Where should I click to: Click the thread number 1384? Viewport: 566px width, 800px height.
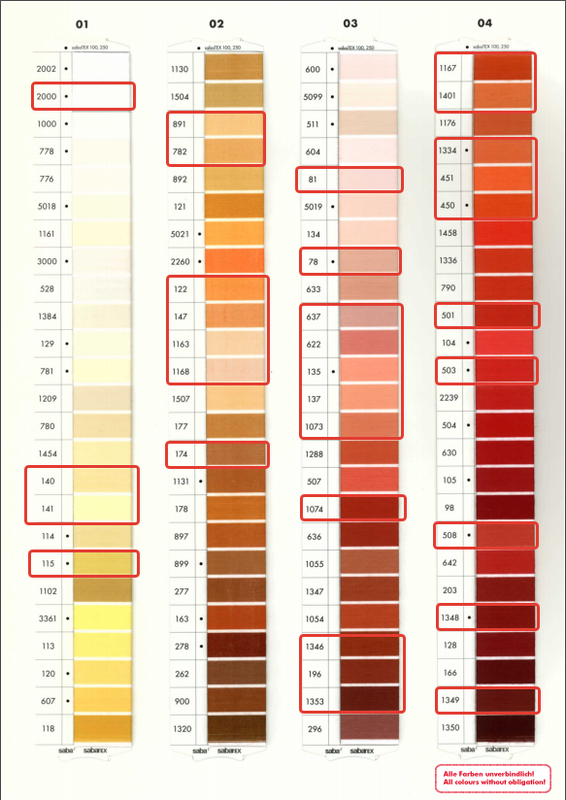[x=47, y=316]
